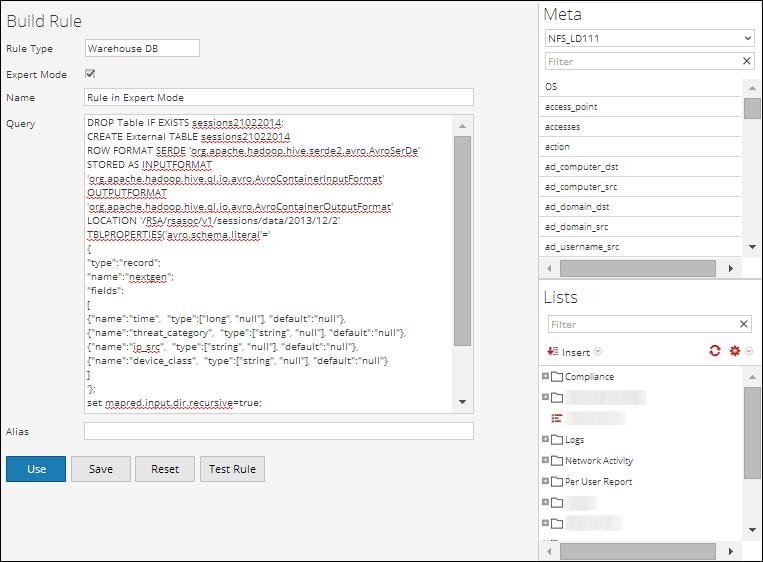Click the Meta Filter input field
763x562 pixels.
click(642, 61)
